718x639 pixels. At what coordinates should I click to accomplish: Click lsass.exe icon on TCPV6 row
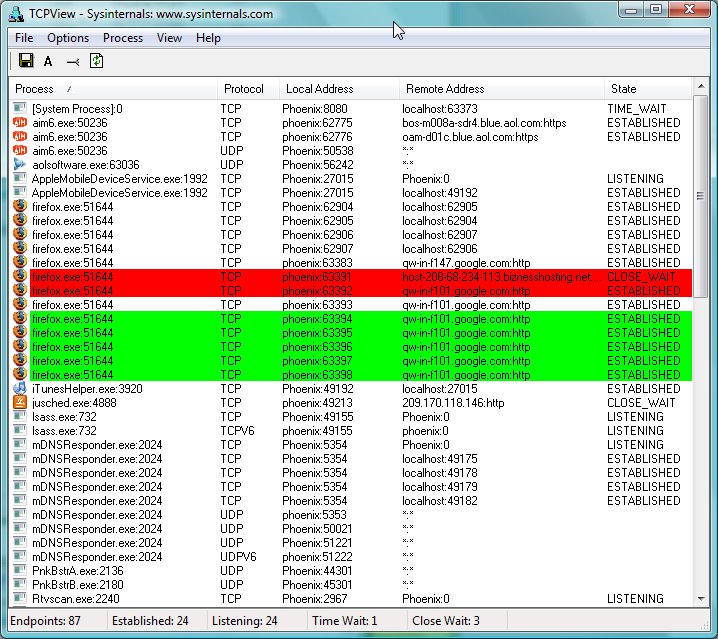pos(20,430)
